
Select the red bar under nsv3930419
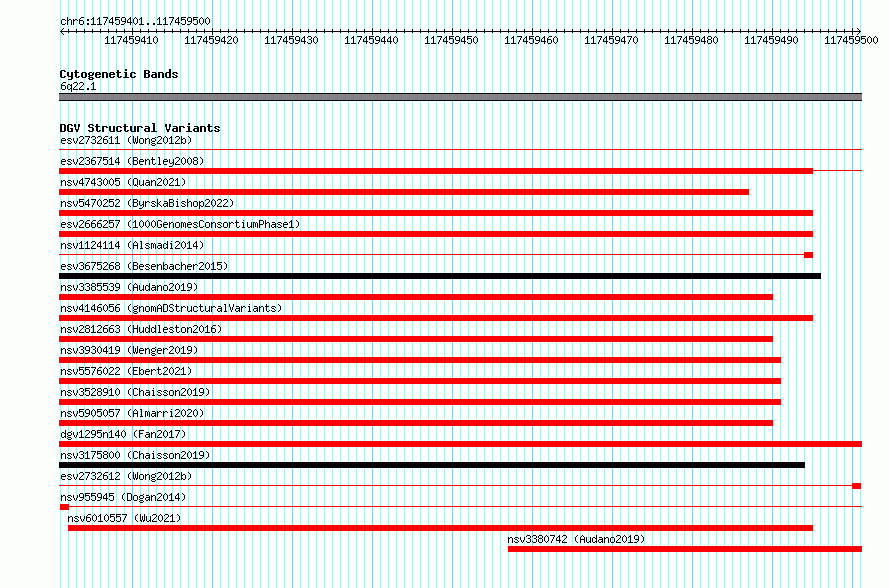(420, 360)
